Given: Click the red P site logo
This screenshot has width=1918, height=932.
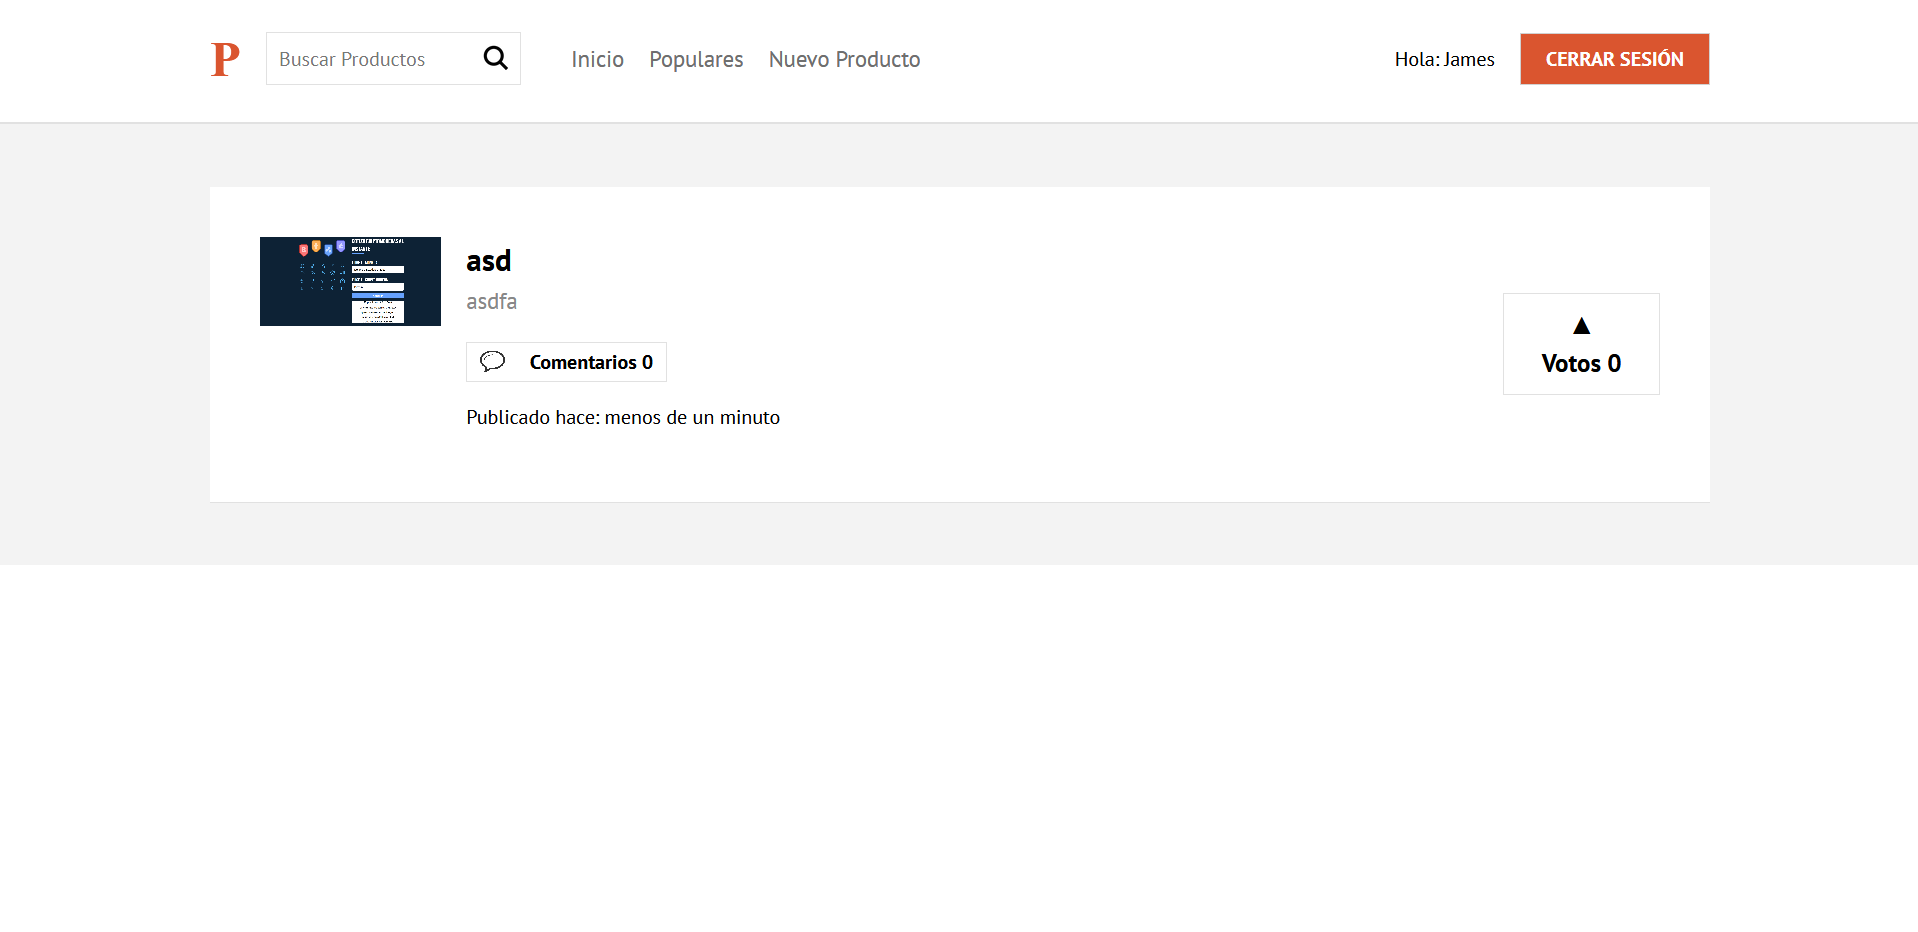Looking at the screenshot, I should click(225, 59).
